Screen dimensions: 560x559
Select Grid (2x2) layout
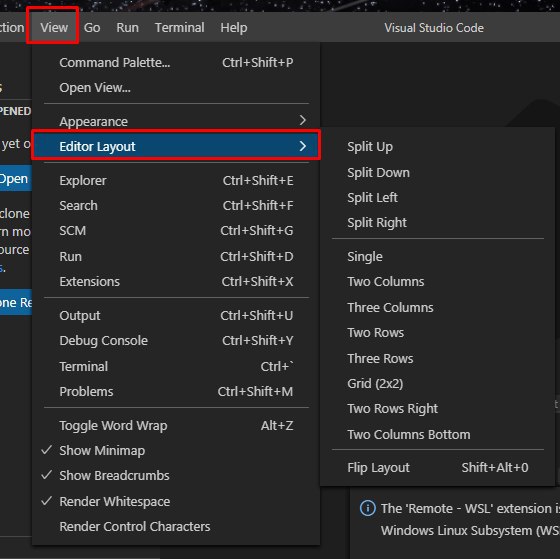[x=438, y=384]
